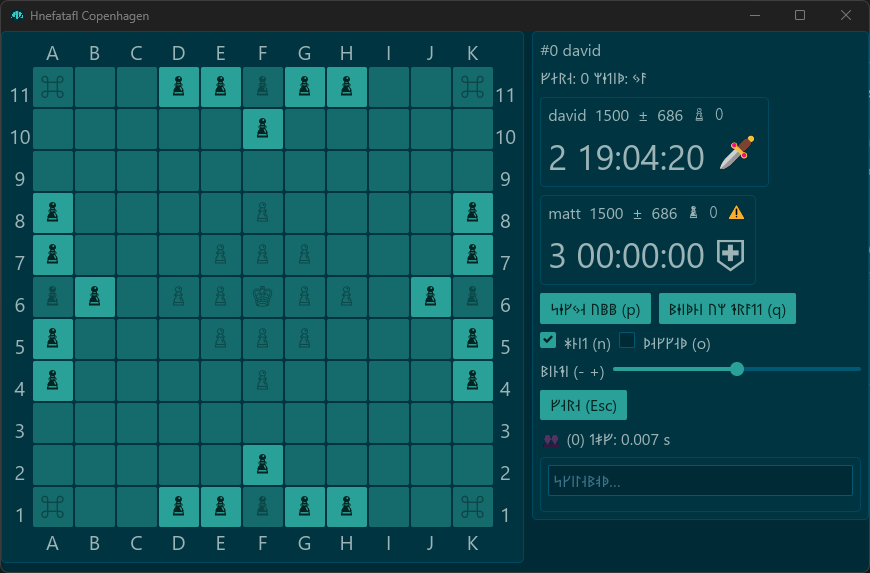Select the attacker pawn on K7

pos(473,255)
